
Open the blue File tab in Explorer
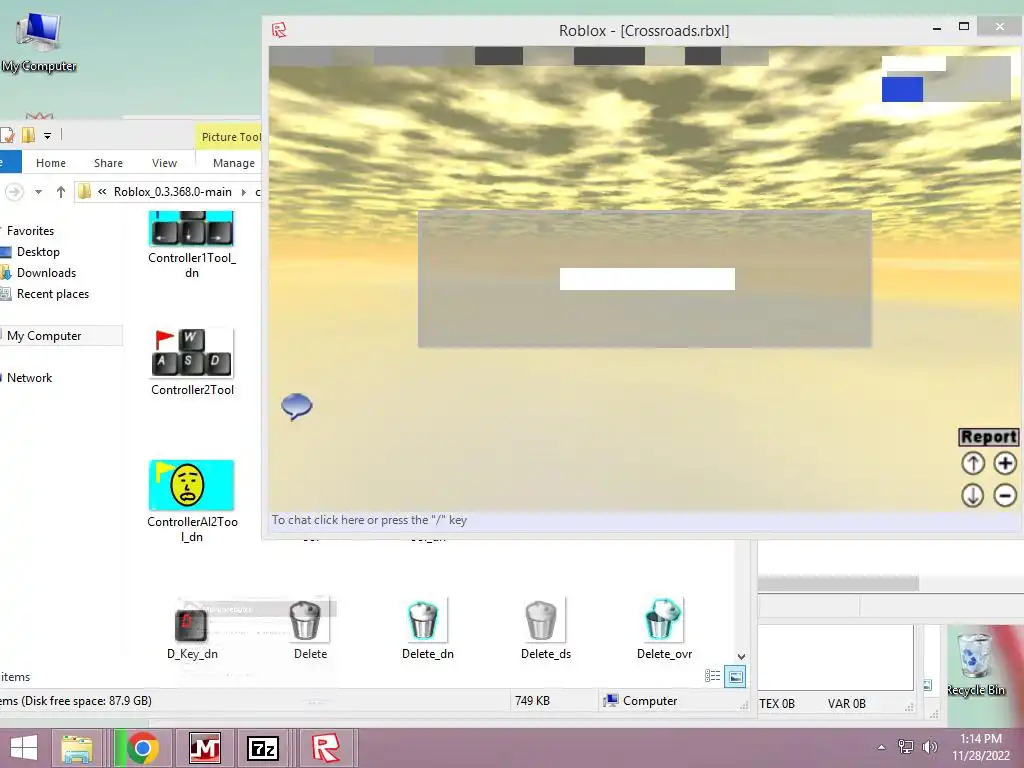coord(9,163)
